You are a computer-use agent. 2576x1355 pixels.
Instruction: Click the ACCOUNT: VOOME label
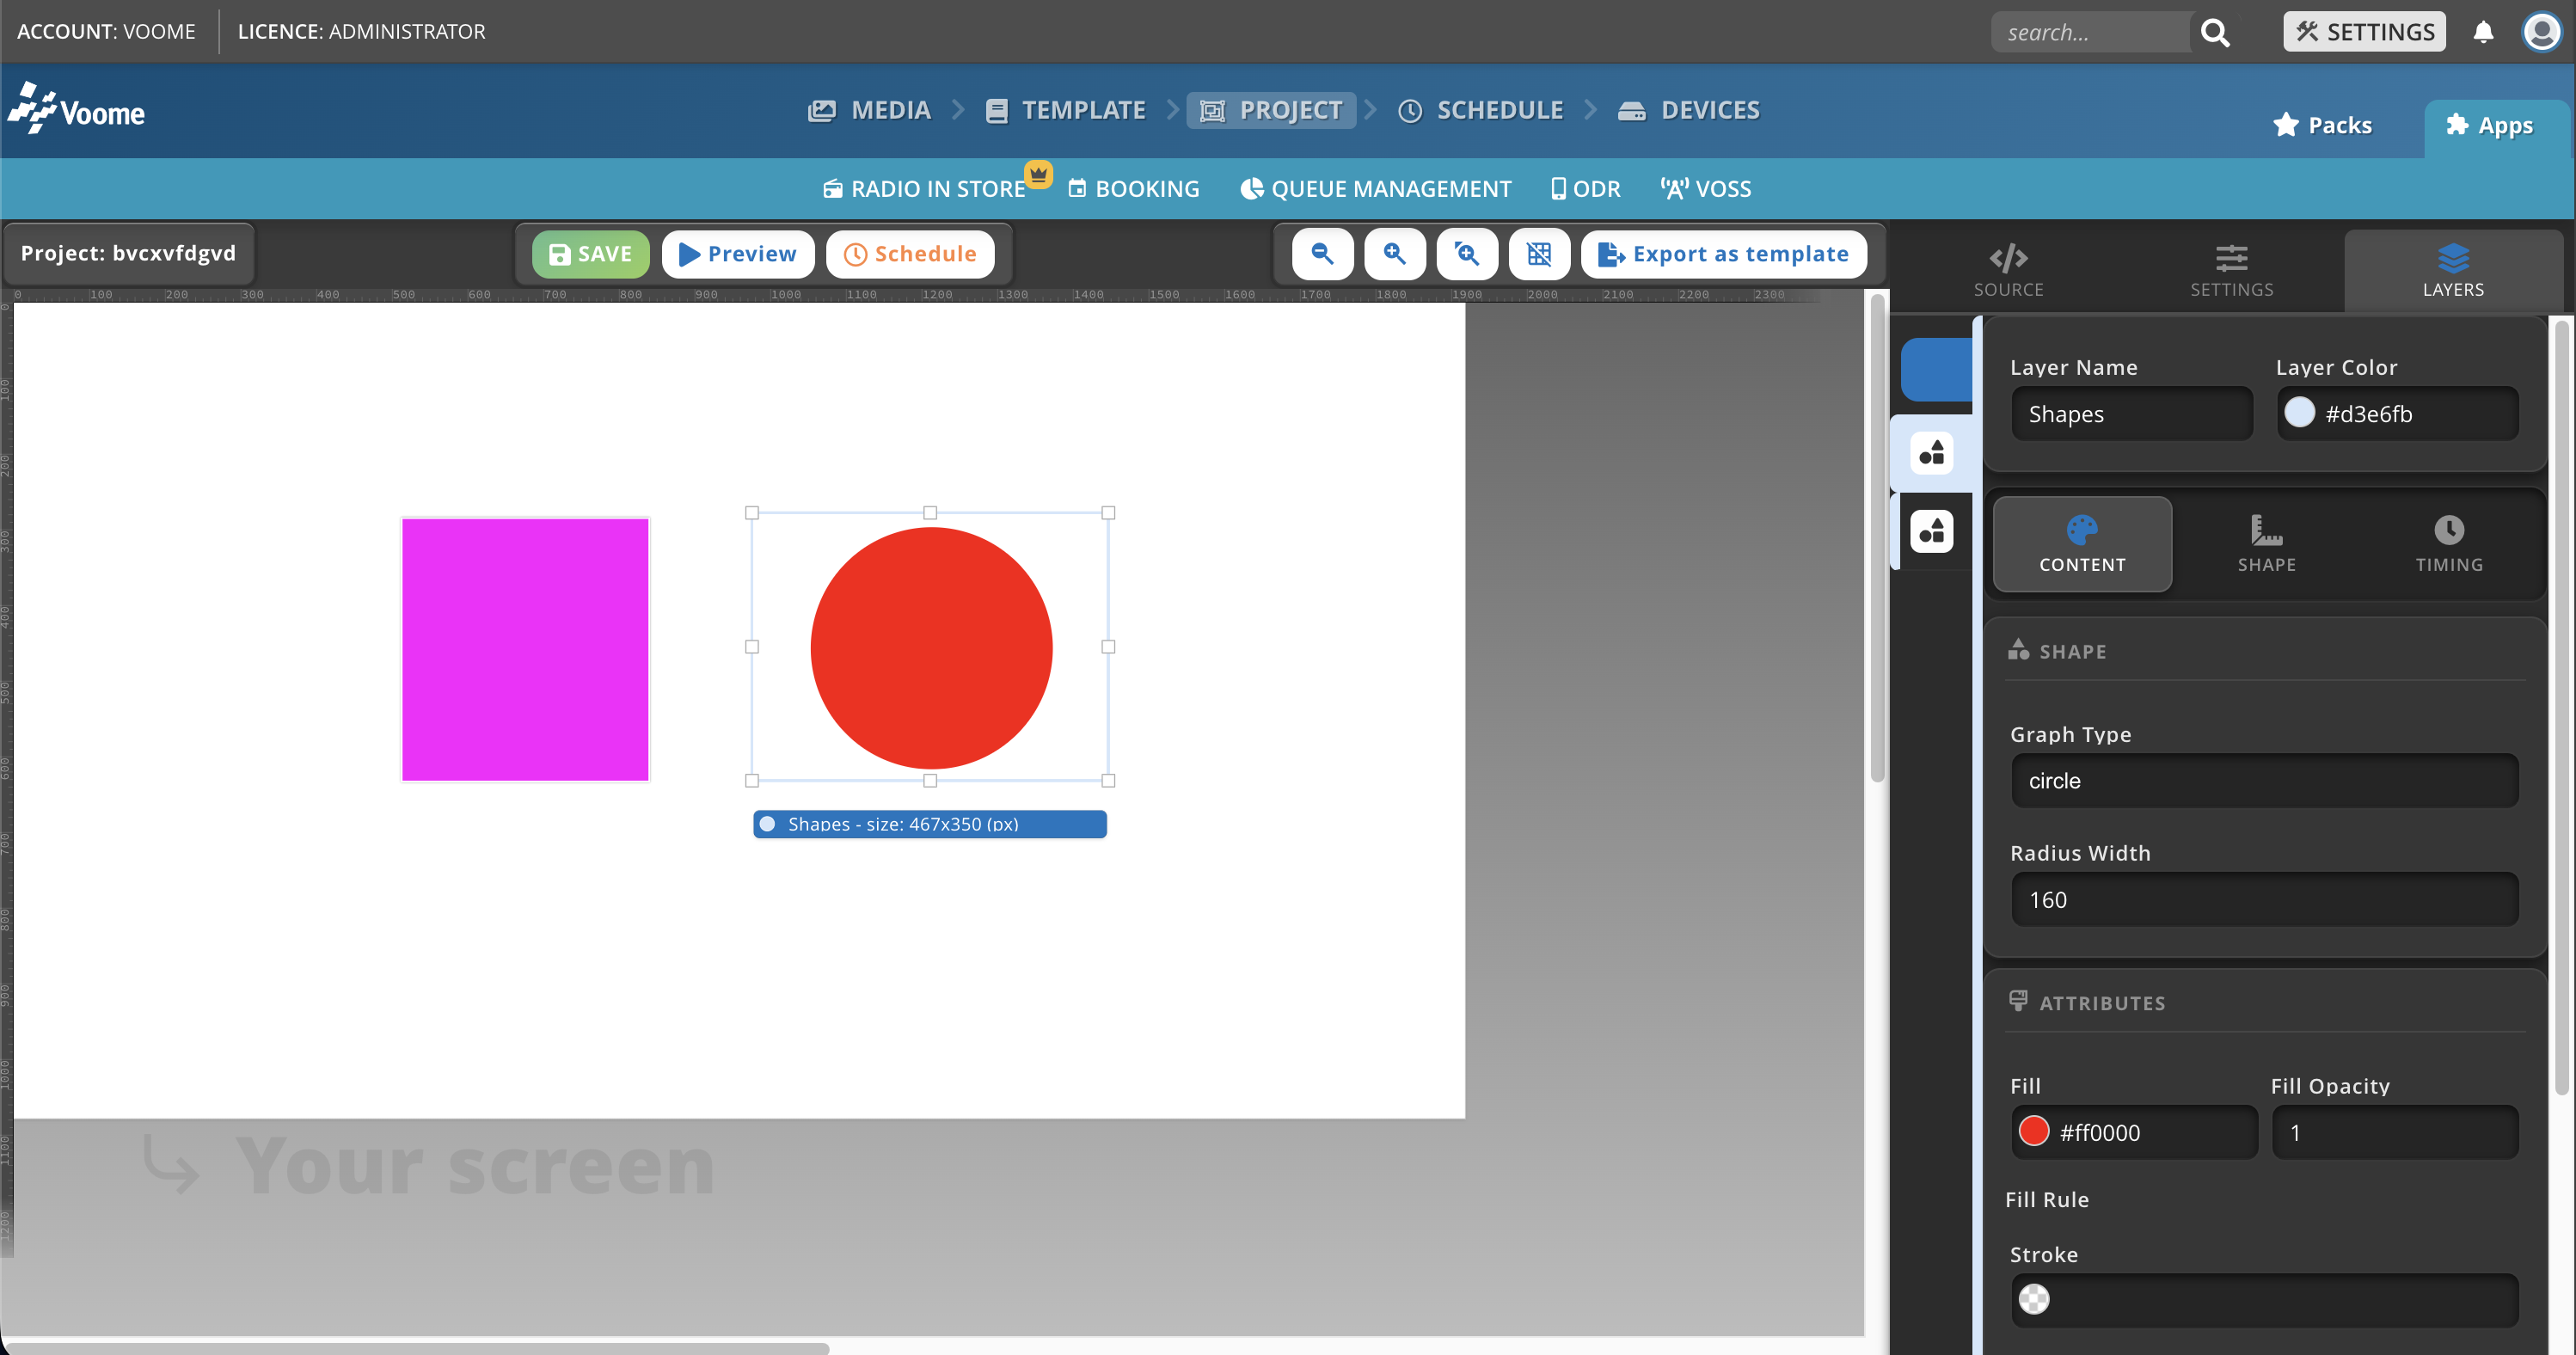tap(106, 31)
